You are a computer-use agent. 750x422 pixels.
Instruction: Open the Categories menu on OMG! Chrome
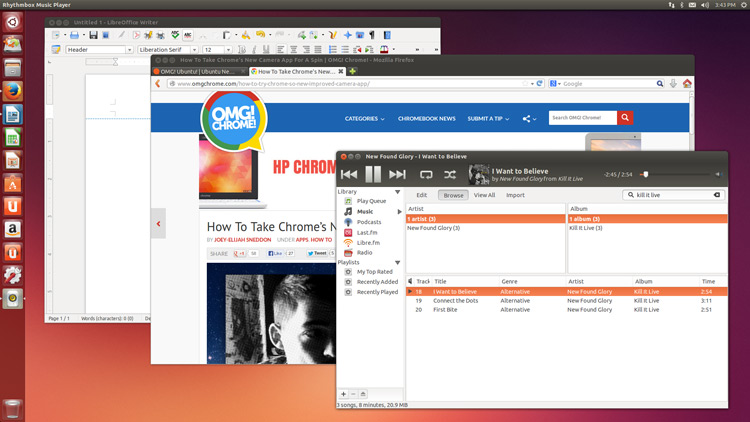[364, 118]
